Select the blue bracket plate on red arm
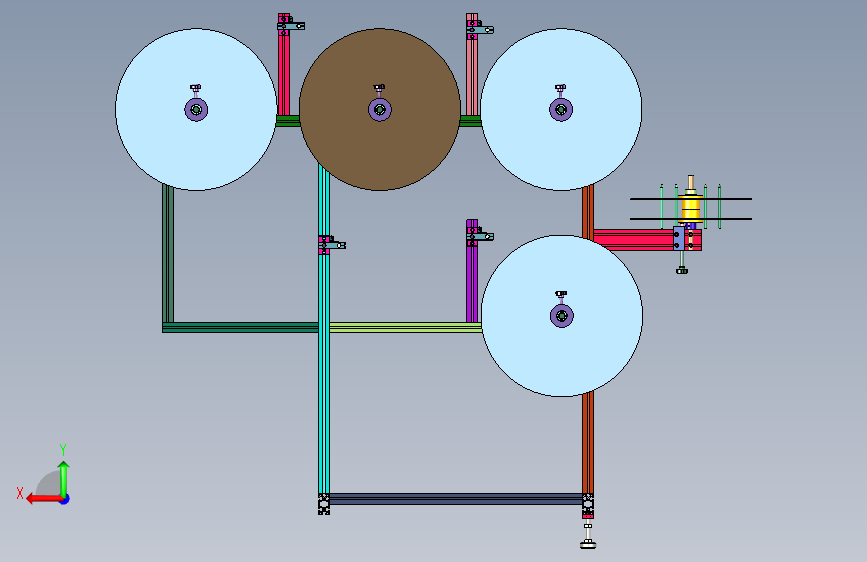This screenshot has height=562, width=867. point(678,238)
